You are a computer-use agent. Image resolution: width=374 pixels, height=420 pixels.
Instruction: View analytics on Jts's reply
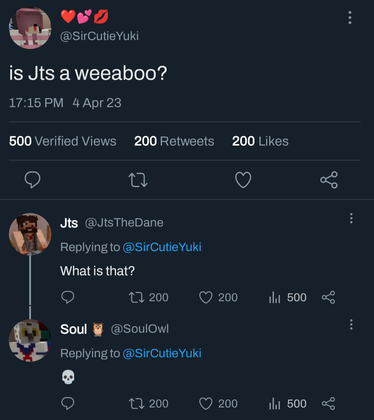(x=287, y=297)
